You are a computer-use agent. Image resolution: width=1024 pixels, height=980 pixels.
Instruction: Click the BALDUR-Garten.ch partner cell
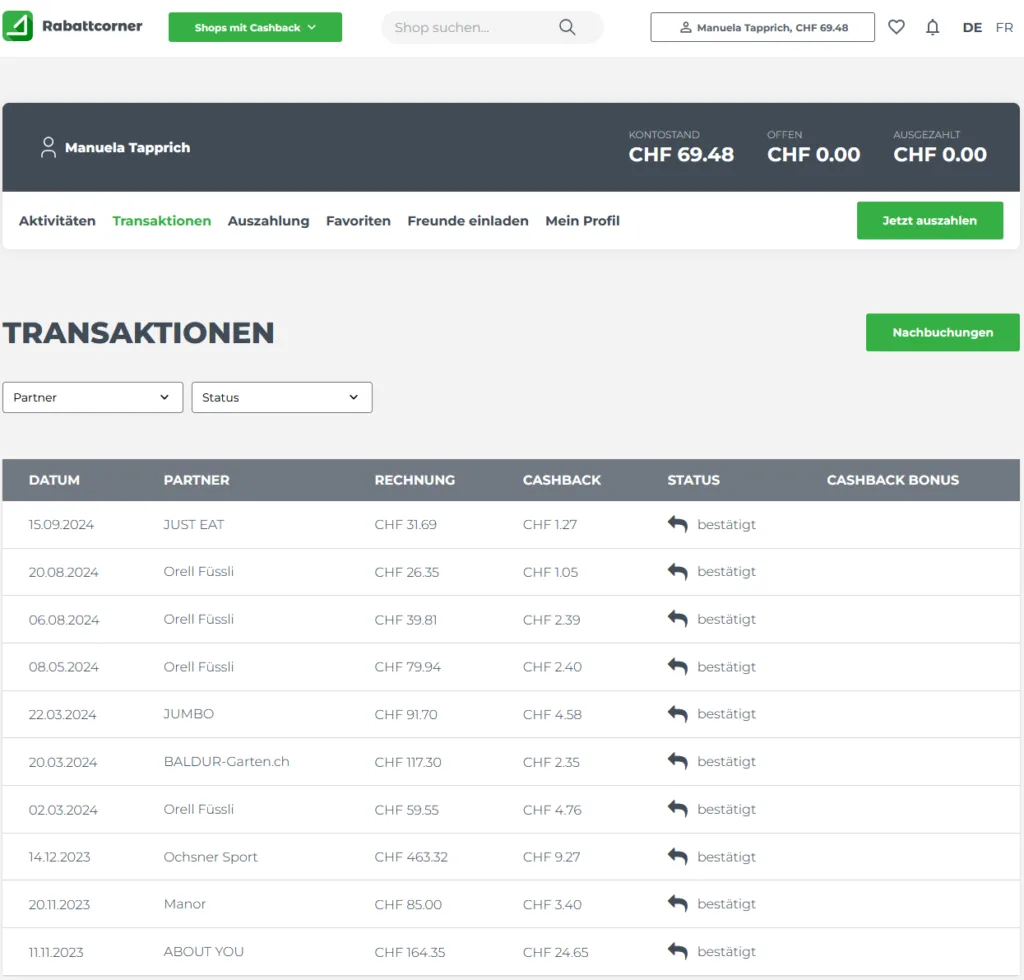point(227,762)
